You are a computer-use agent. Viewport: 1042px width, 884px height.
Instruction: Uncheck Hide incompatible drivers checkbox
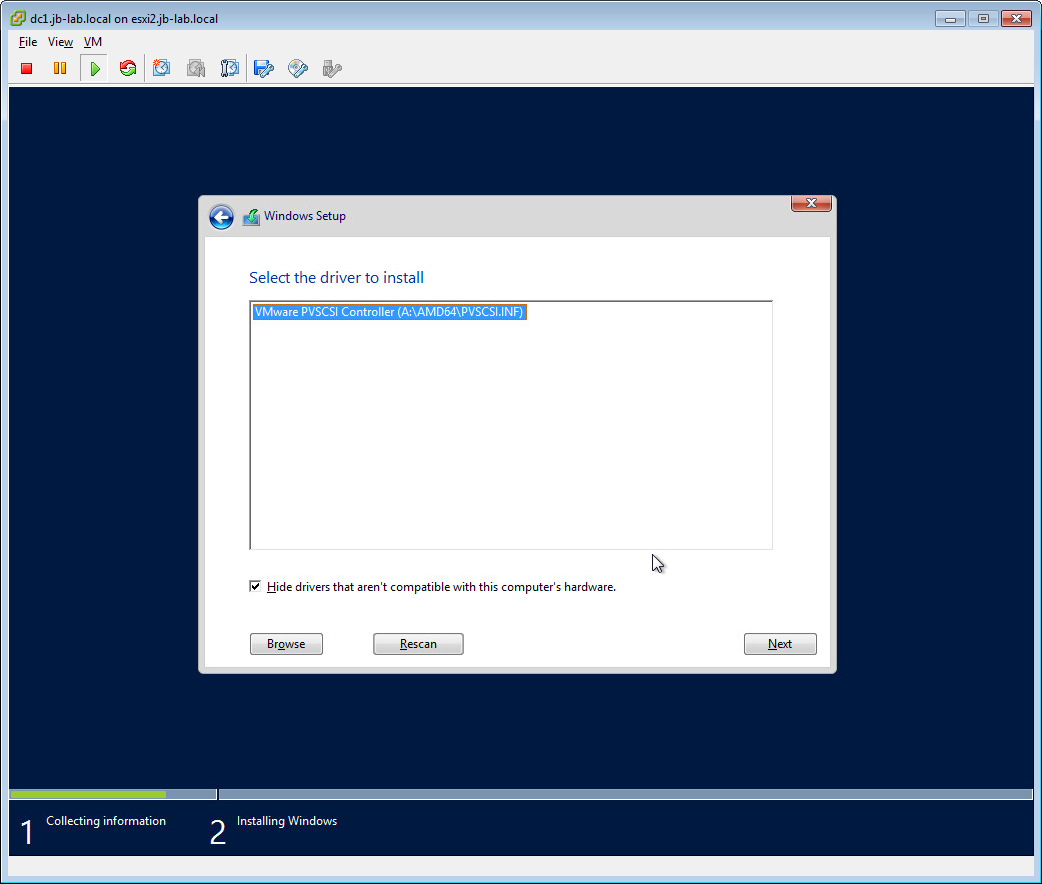tap(255, 587)
